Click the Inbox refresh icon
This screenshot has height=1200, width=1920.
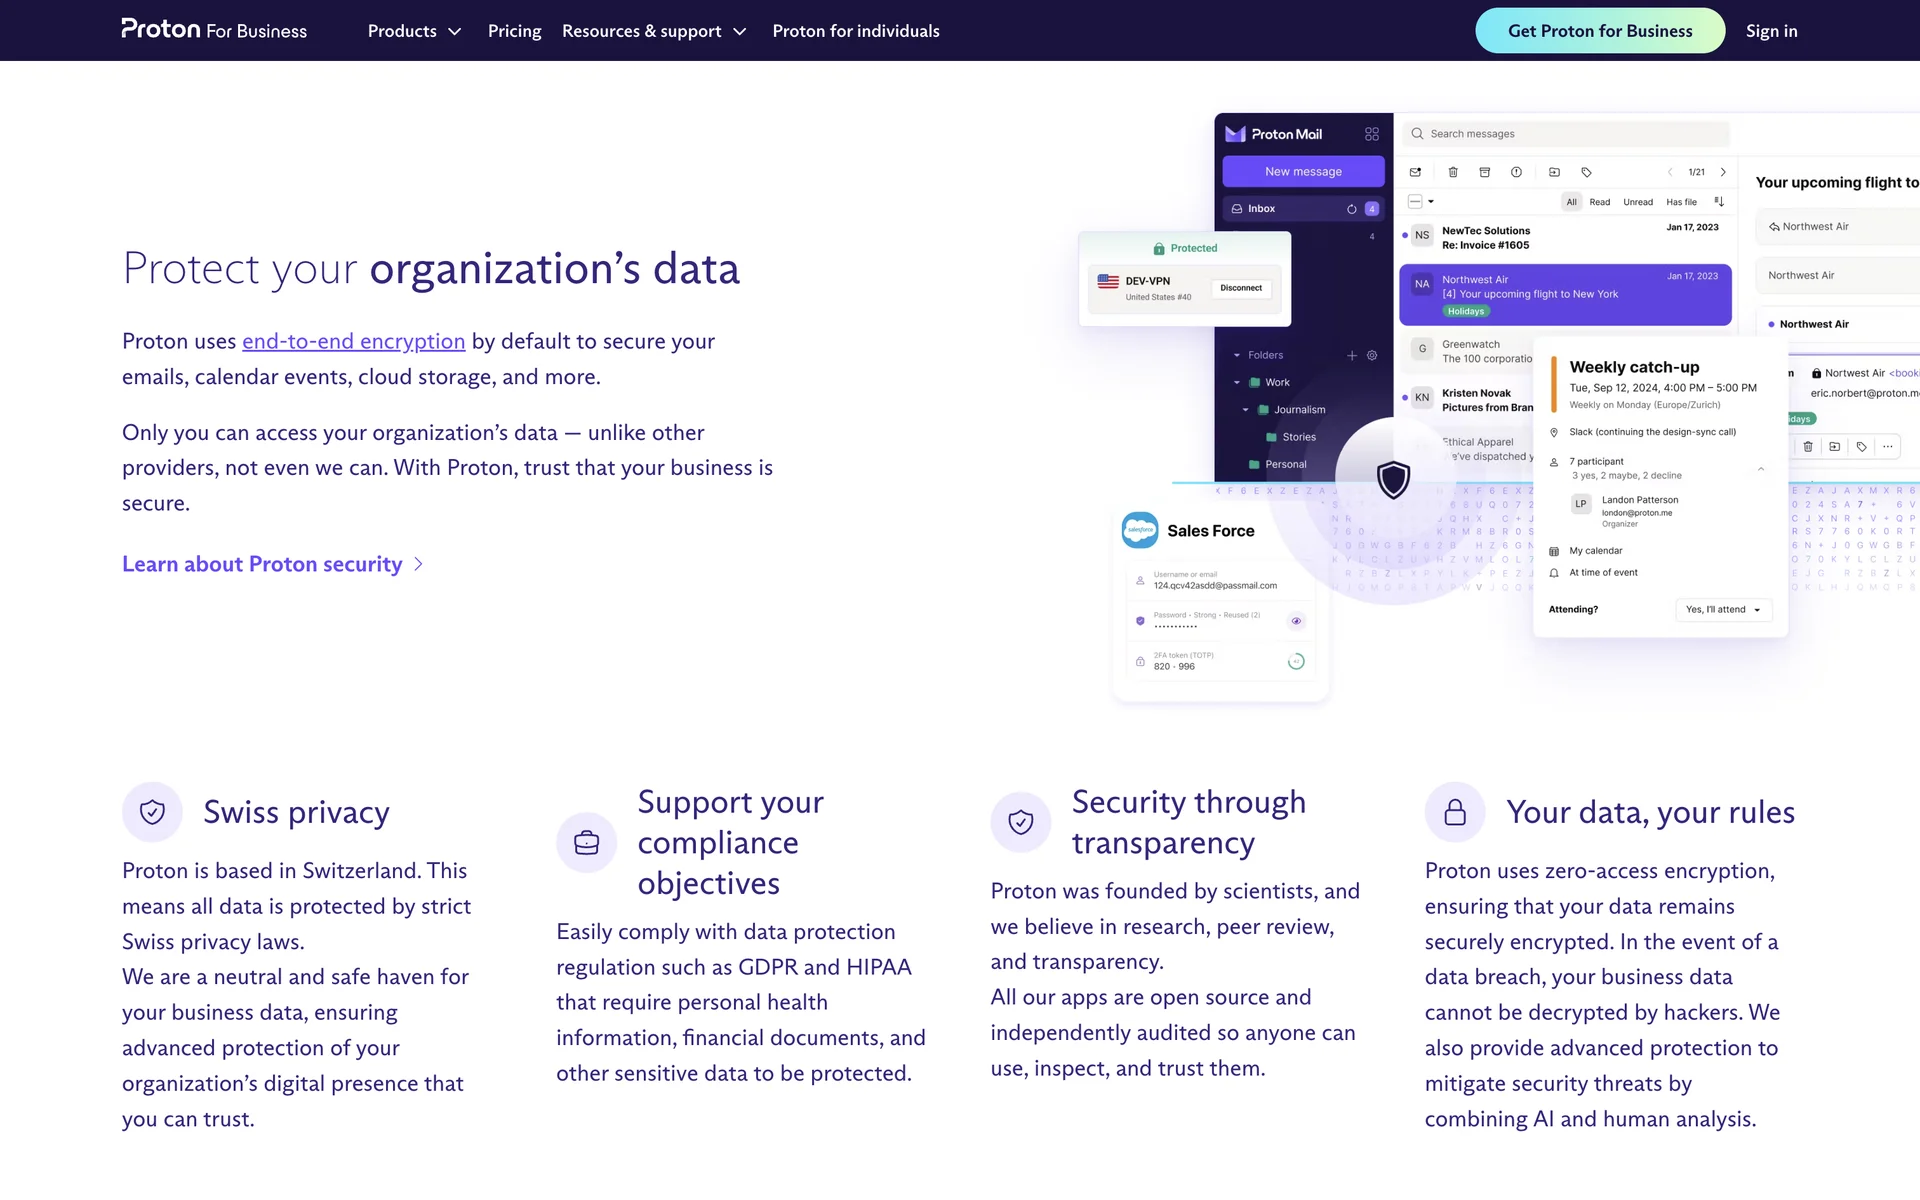1351,209
